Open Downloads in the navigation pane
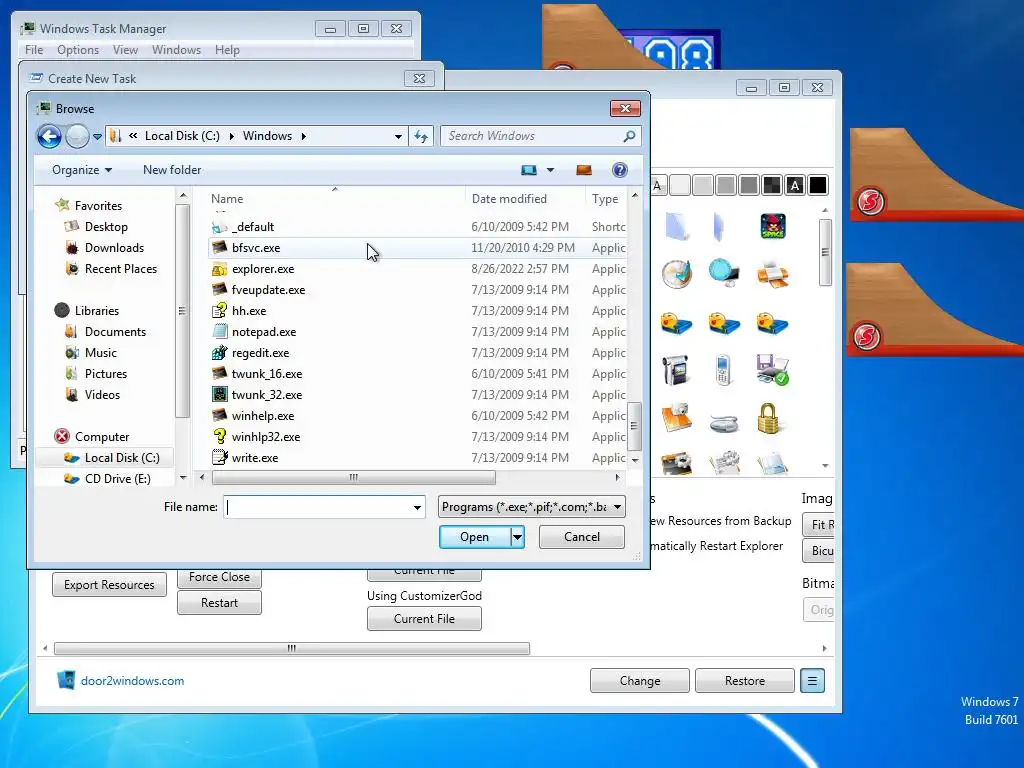Screen dimensions: 1024x768 point(114,248)
